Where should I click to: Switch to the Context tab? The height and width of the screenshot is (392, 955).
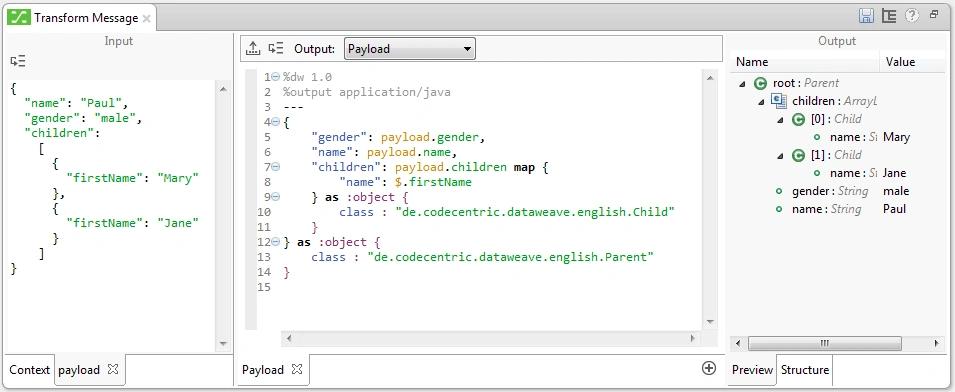click(x=29, y=369)
